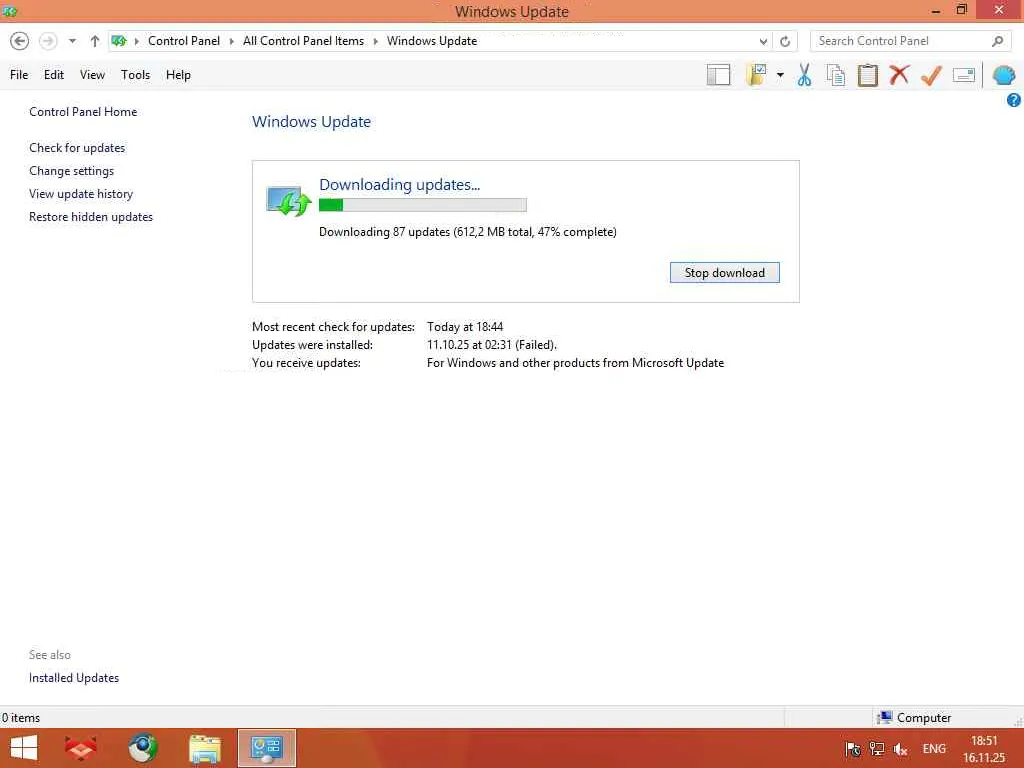Open Control Panel Home
The width and height of the screenshot is (1024, 768).
point(83,112)
